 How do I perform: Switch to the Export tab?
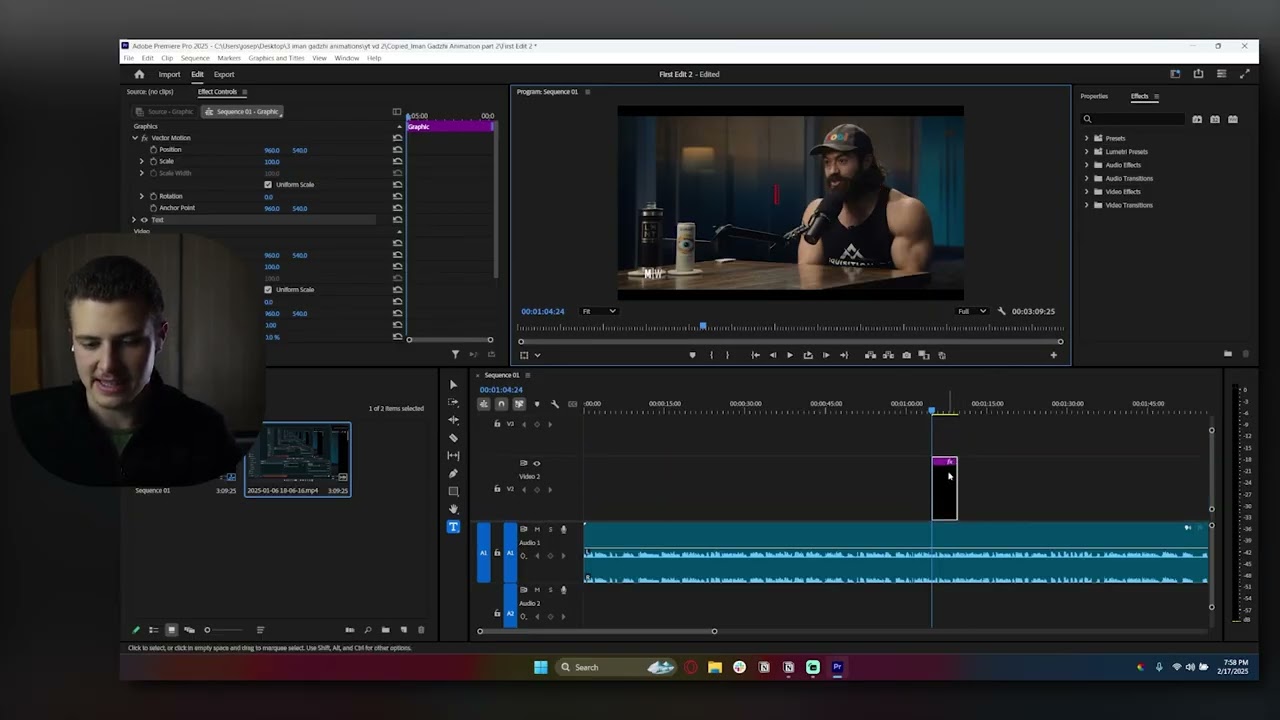224,74
